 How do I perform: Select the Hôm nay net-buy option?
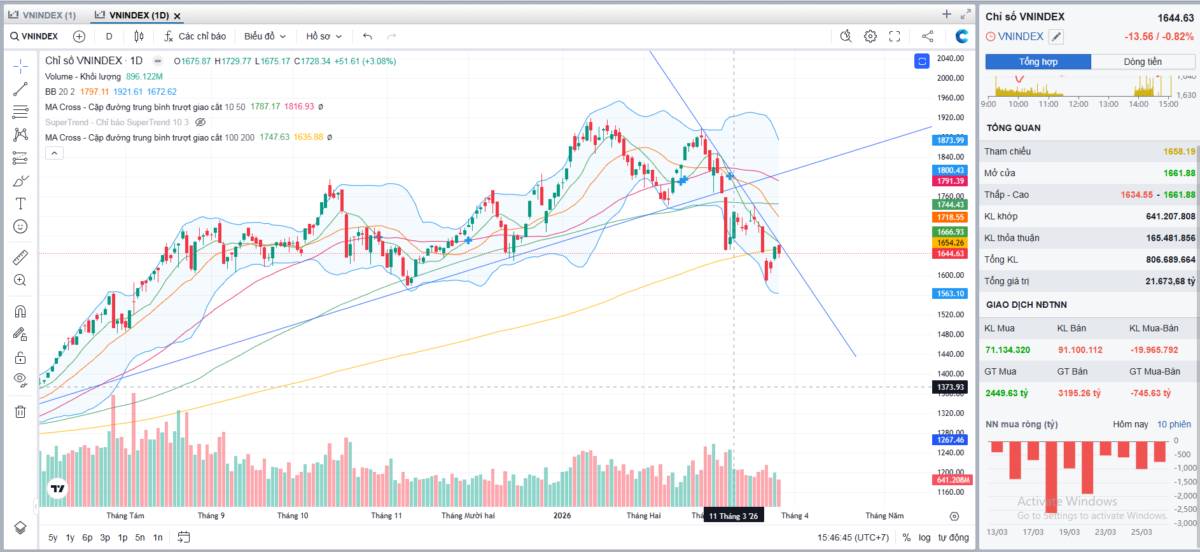[x=1129, y=424]
